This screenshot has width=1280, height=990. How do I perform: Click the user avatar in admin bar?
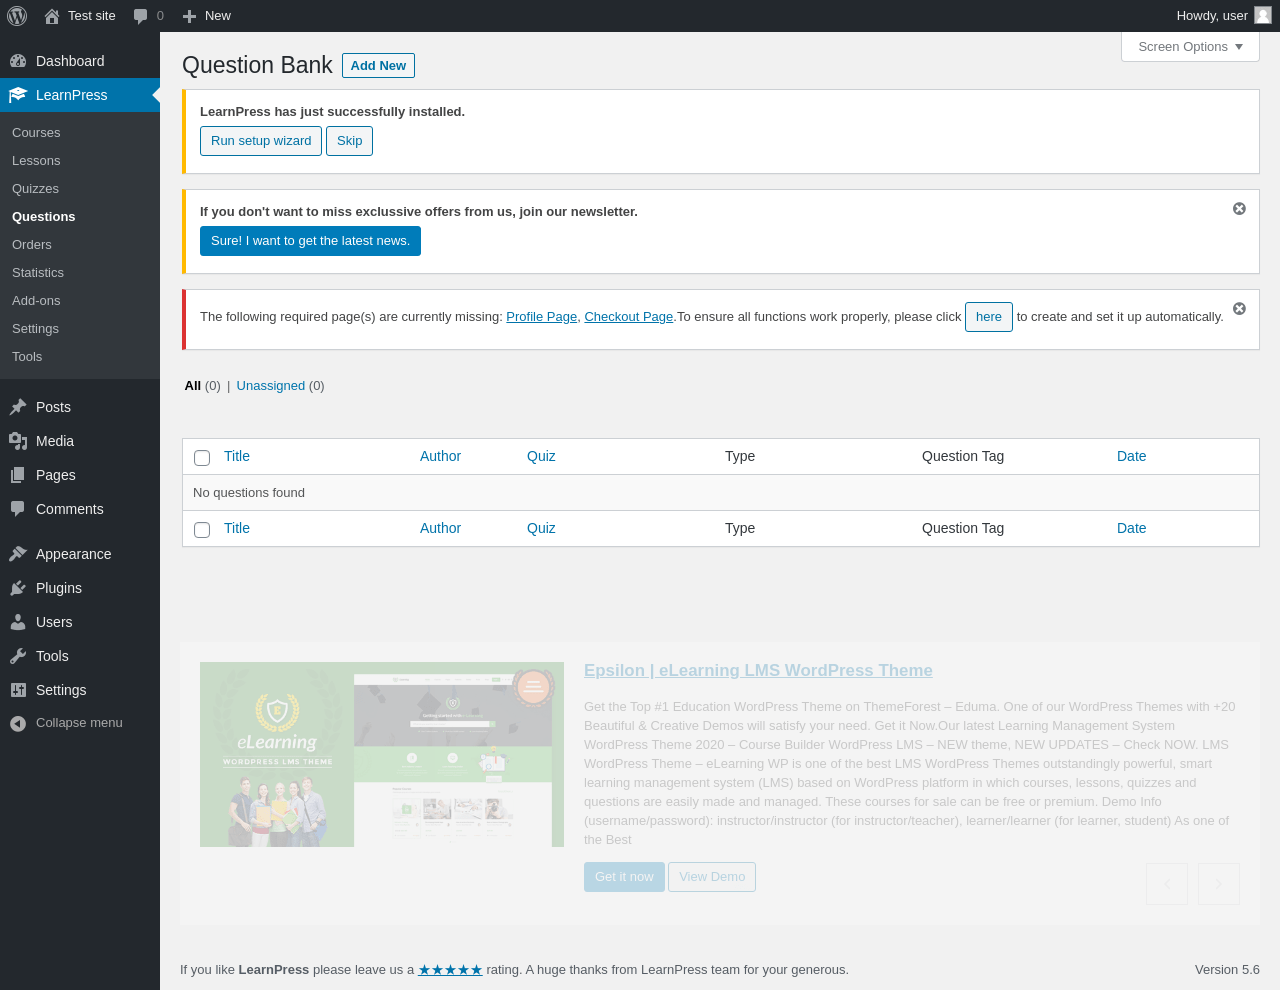(1263, 15)
